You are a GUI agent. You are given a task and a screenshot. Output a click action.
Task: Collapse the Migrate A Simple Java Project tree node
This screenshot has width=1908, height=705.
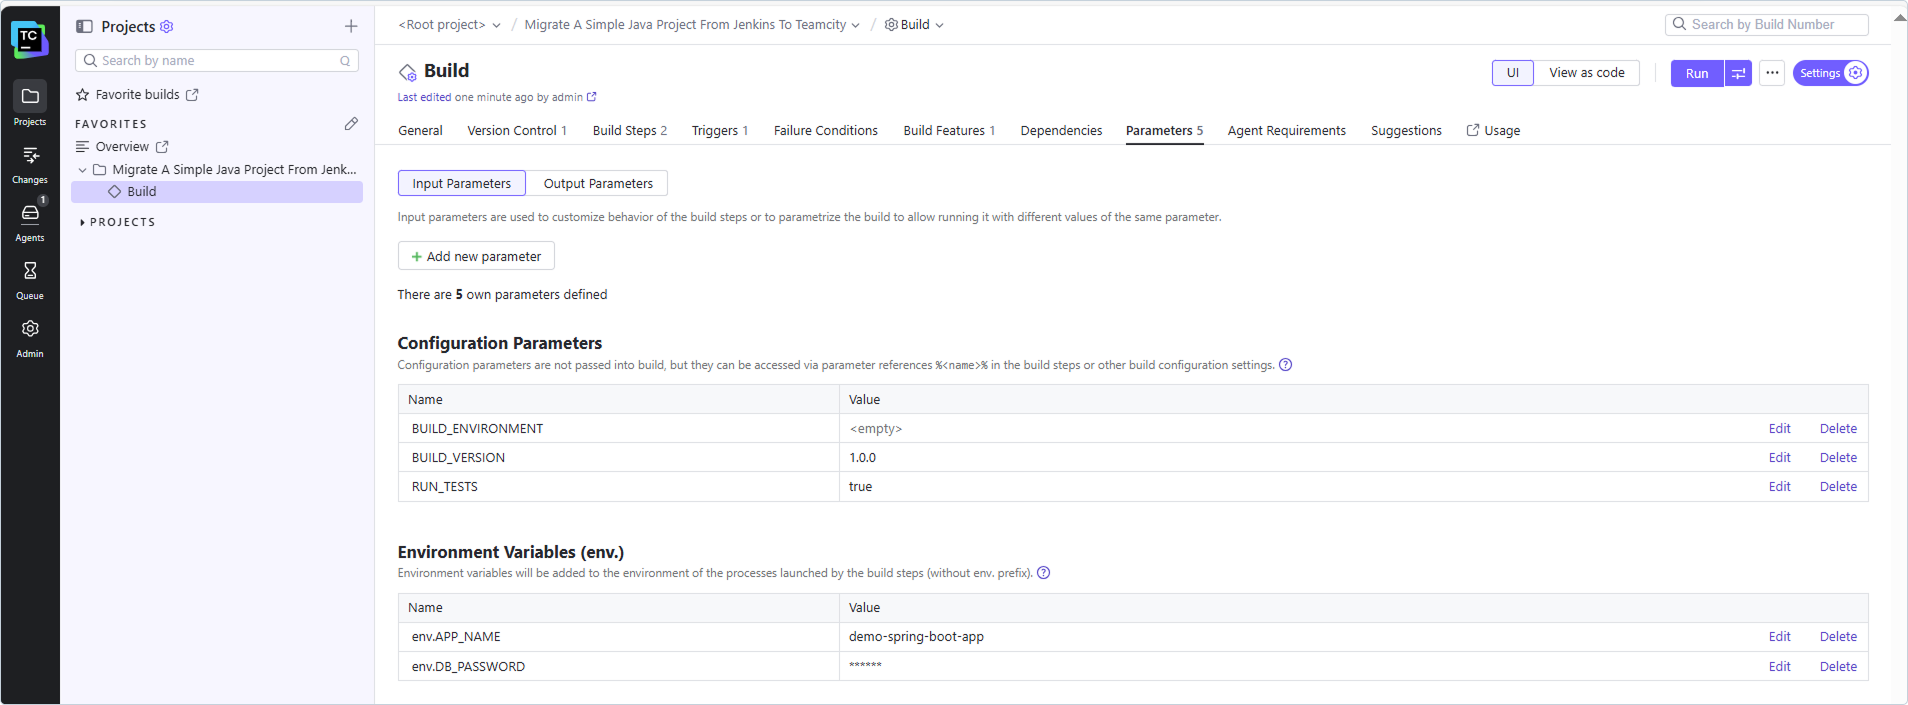click(x=83, y=170)
